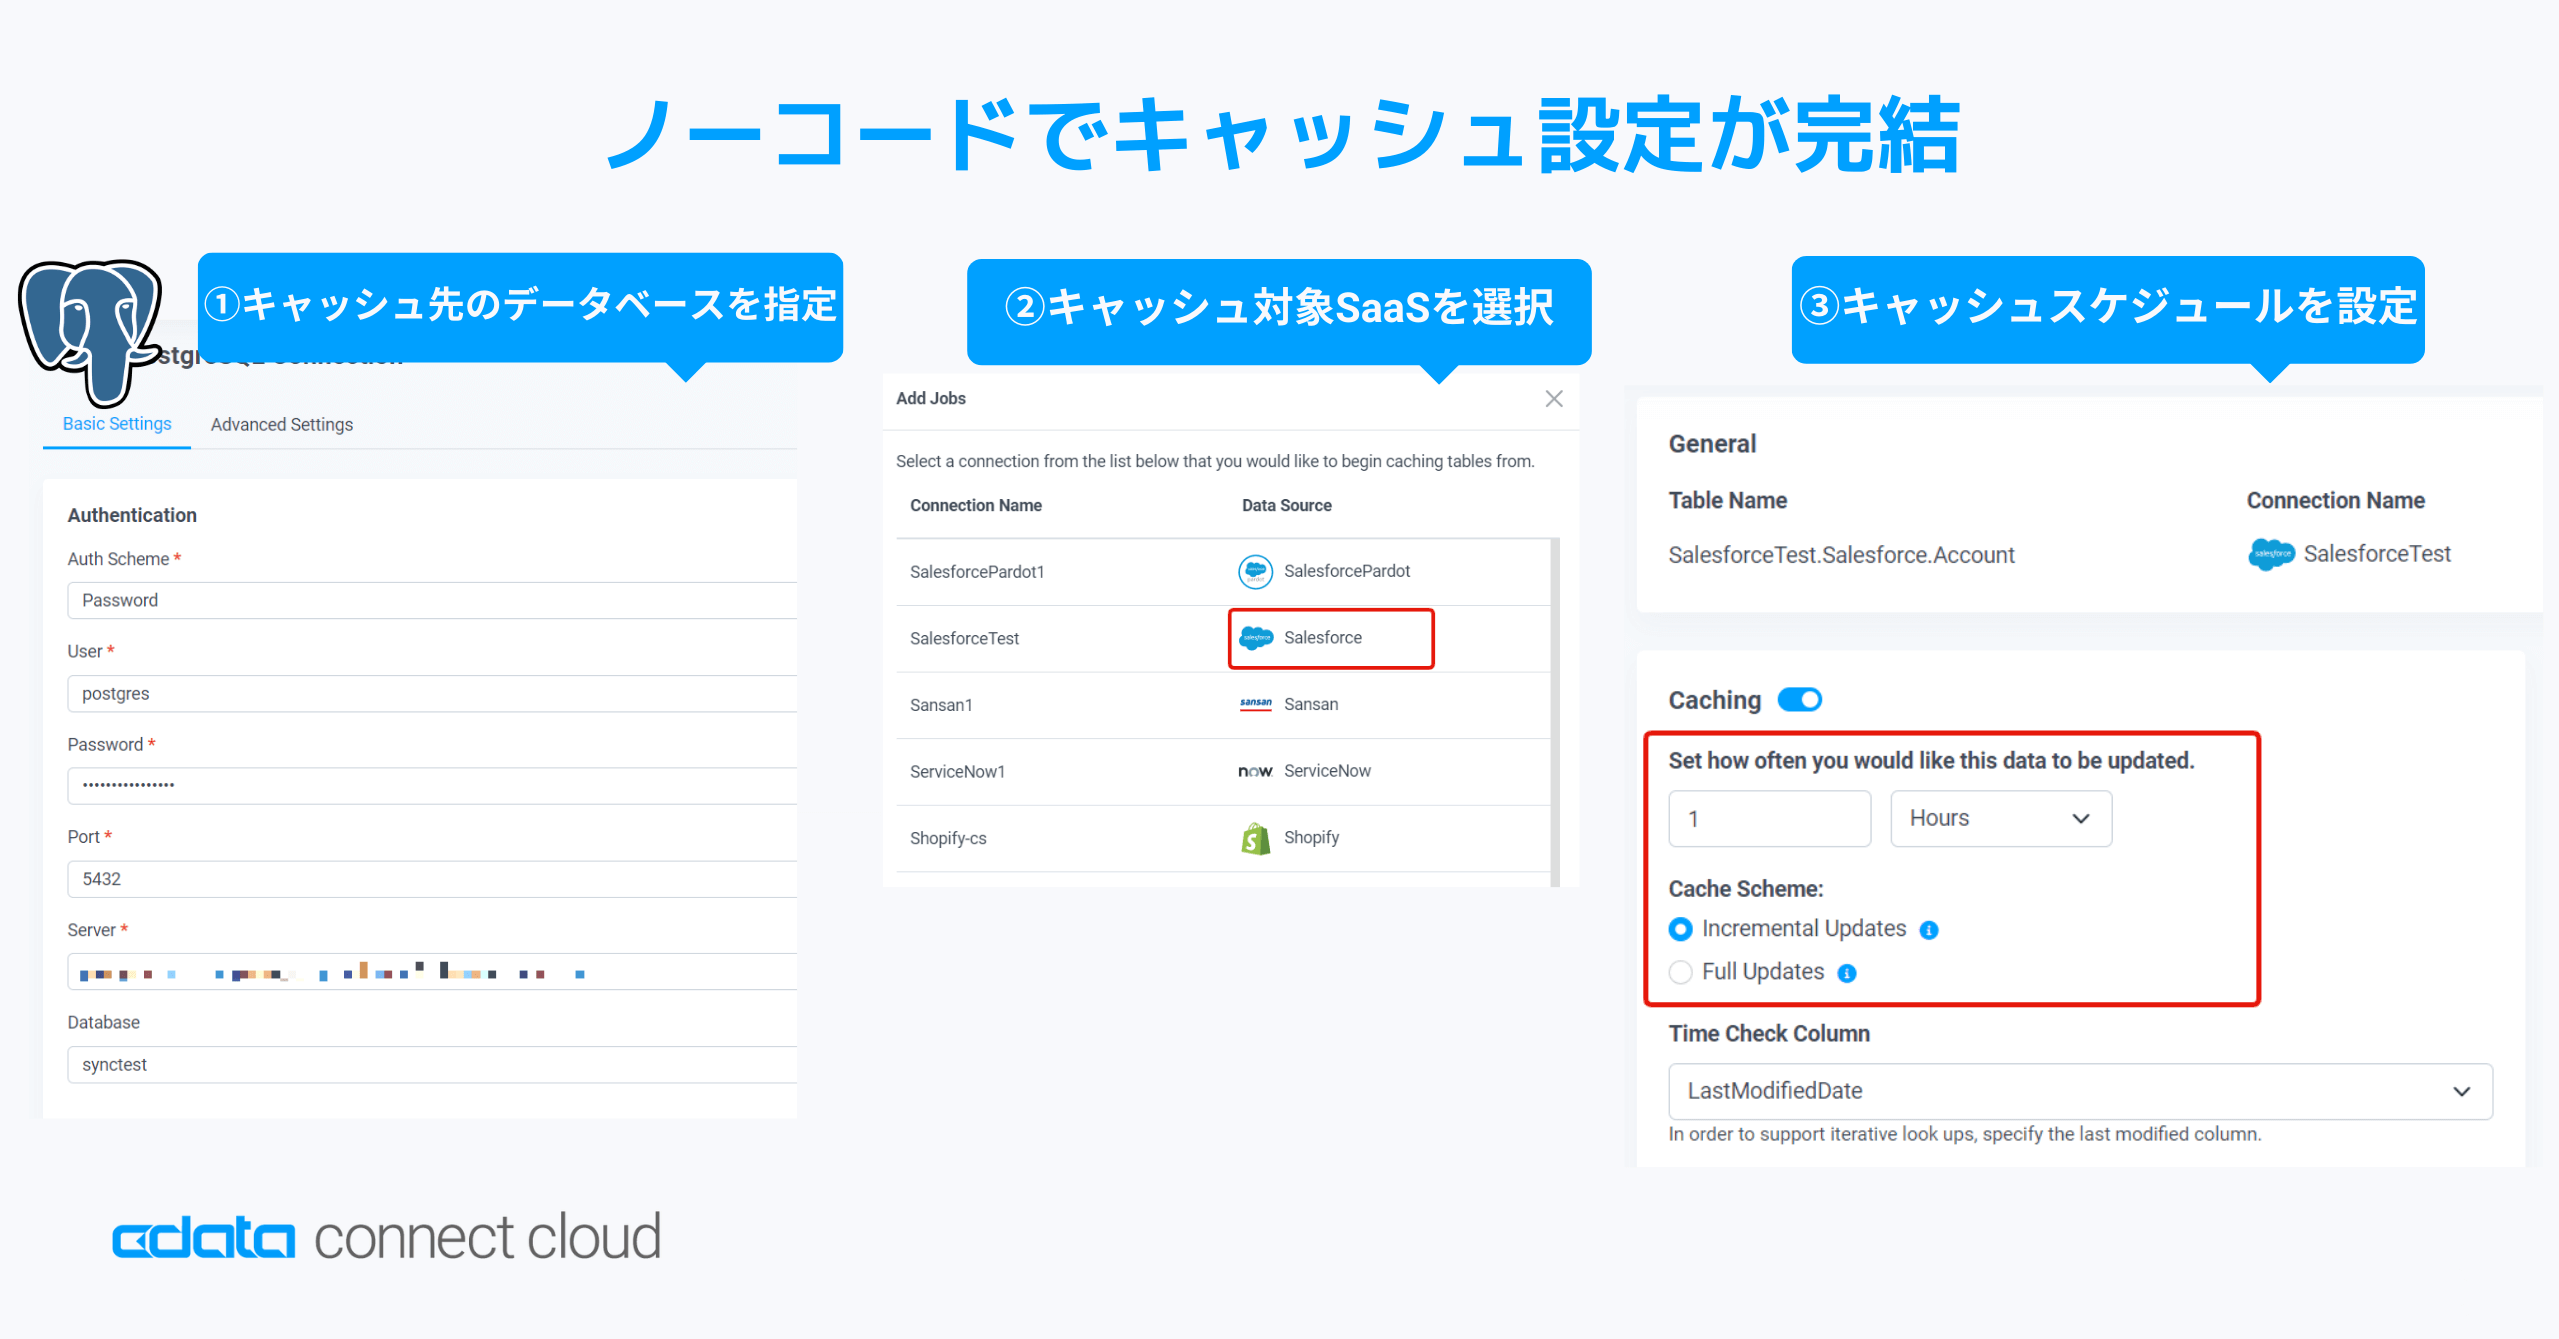Click the Shopify bag icon

[x=1255, y=838]
